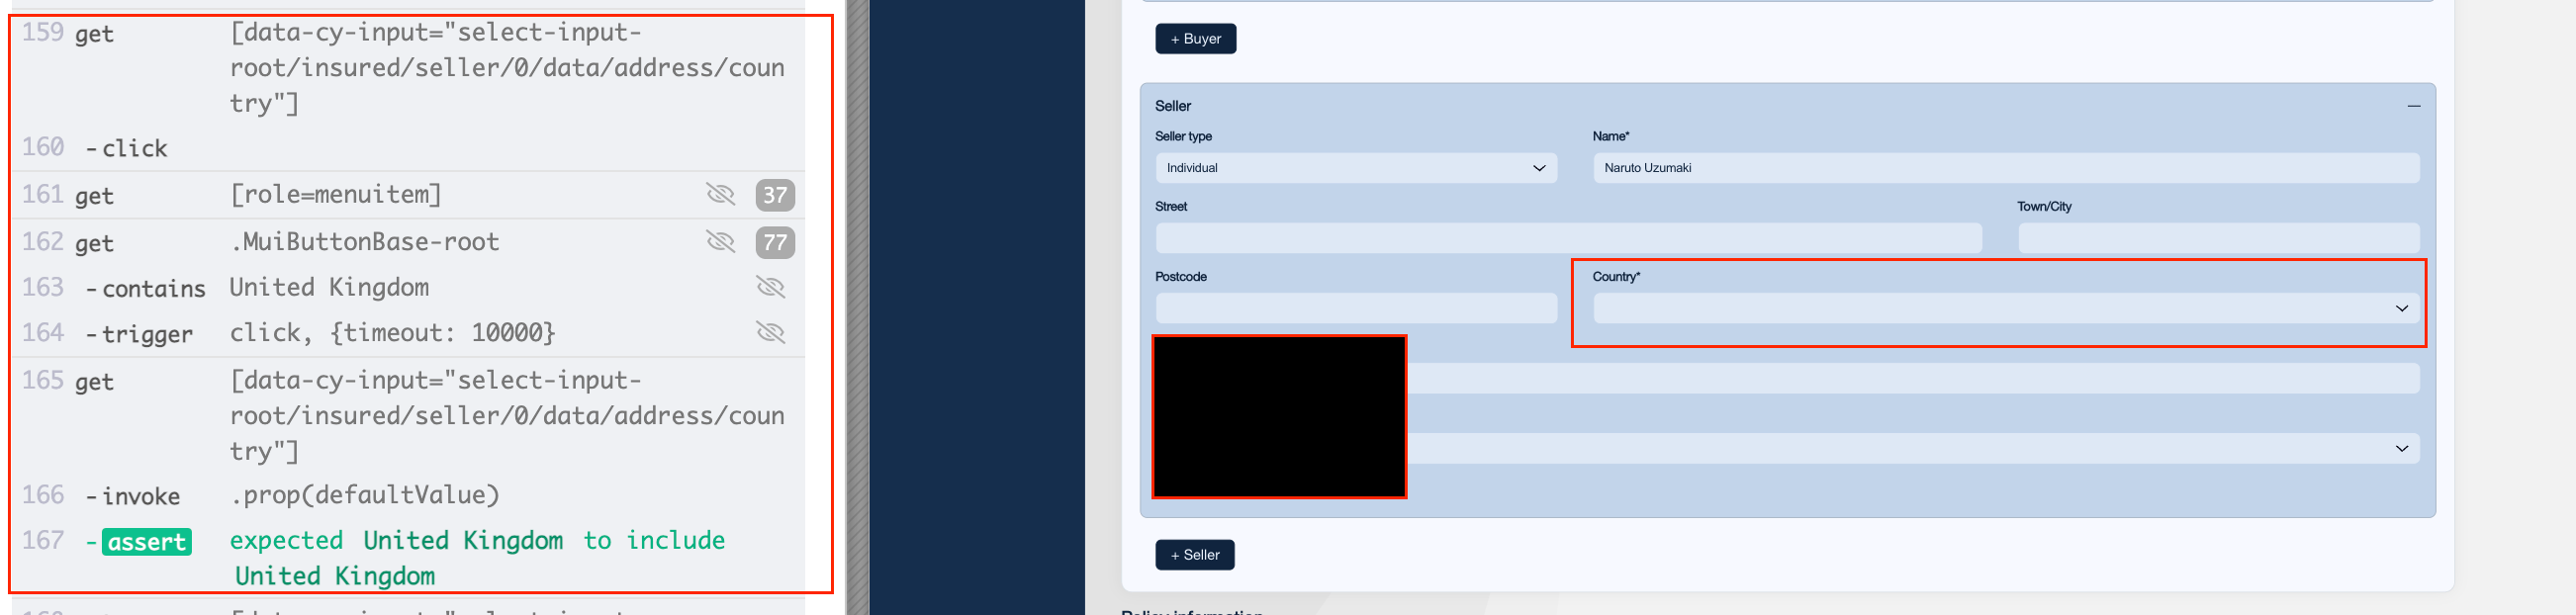Add a buyer with the + Buyer button

pos(1195,39)
